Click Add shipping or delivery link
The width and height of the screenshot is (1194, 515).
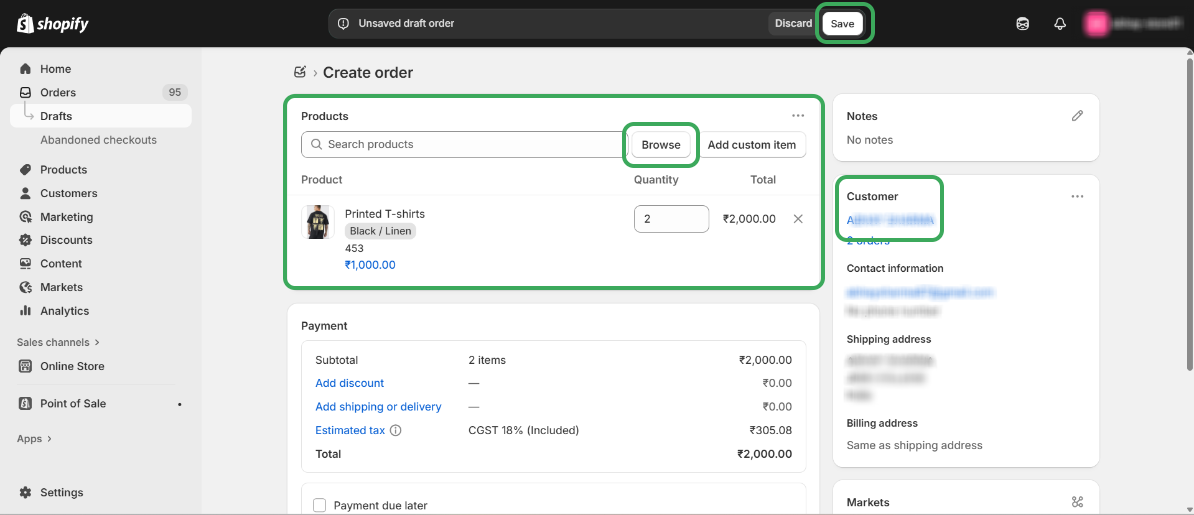click(378, 407)
